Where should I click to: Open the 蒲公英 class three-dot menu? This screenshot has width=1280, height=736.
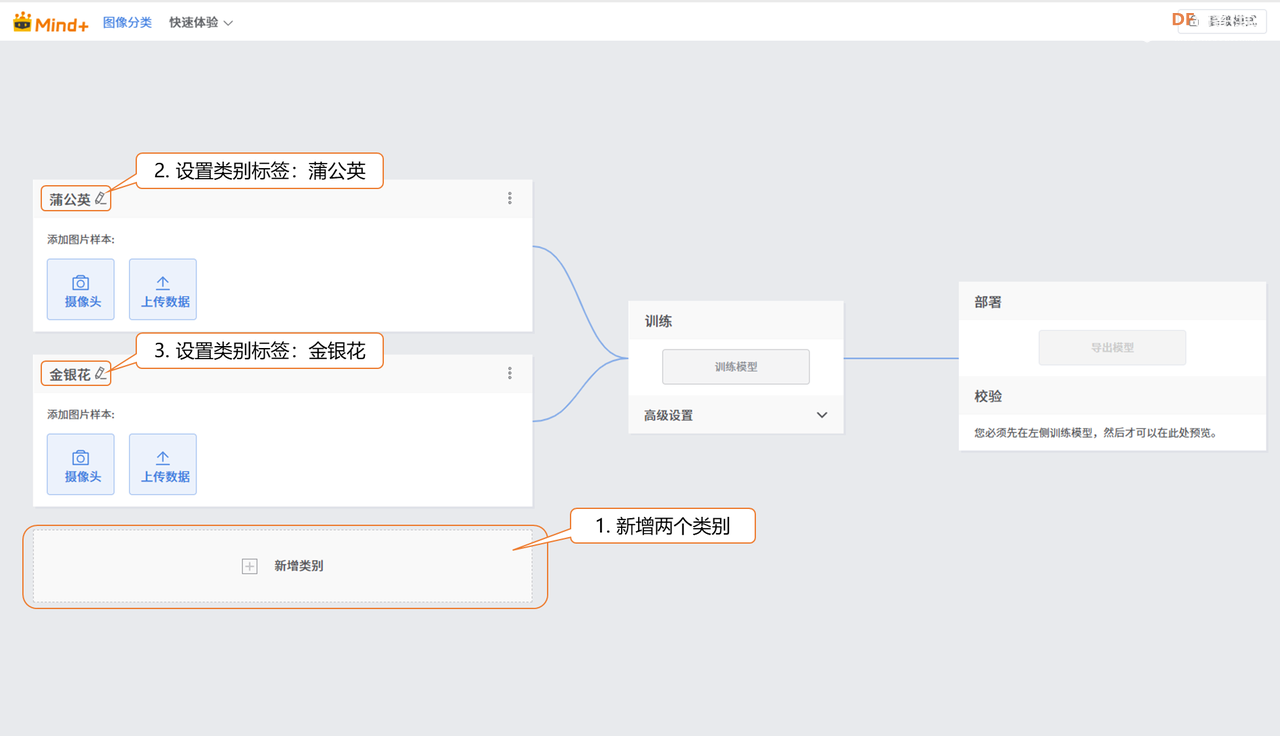click(510, 199)
